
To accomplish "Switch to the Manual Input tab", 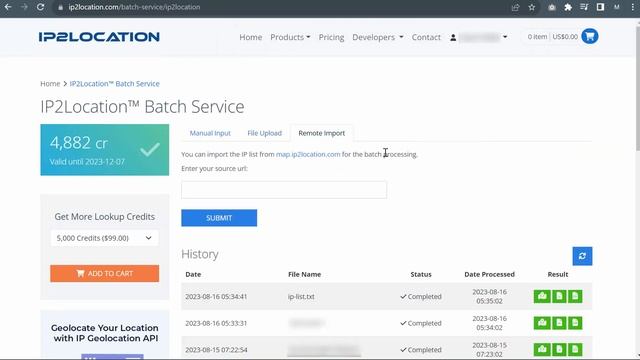I will pos(210,133).
